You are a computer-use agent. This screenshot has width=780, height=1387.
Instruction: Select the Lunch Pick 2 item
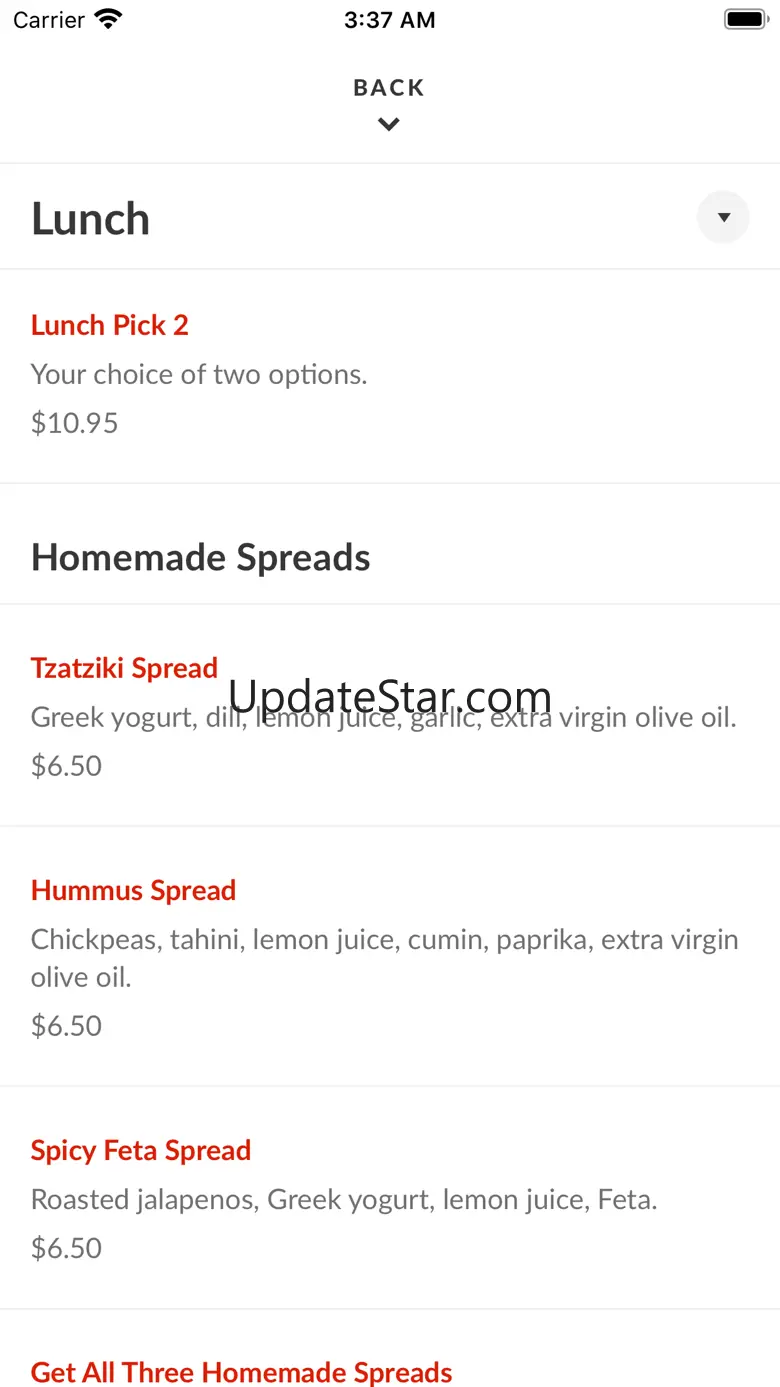click(110, 325)
